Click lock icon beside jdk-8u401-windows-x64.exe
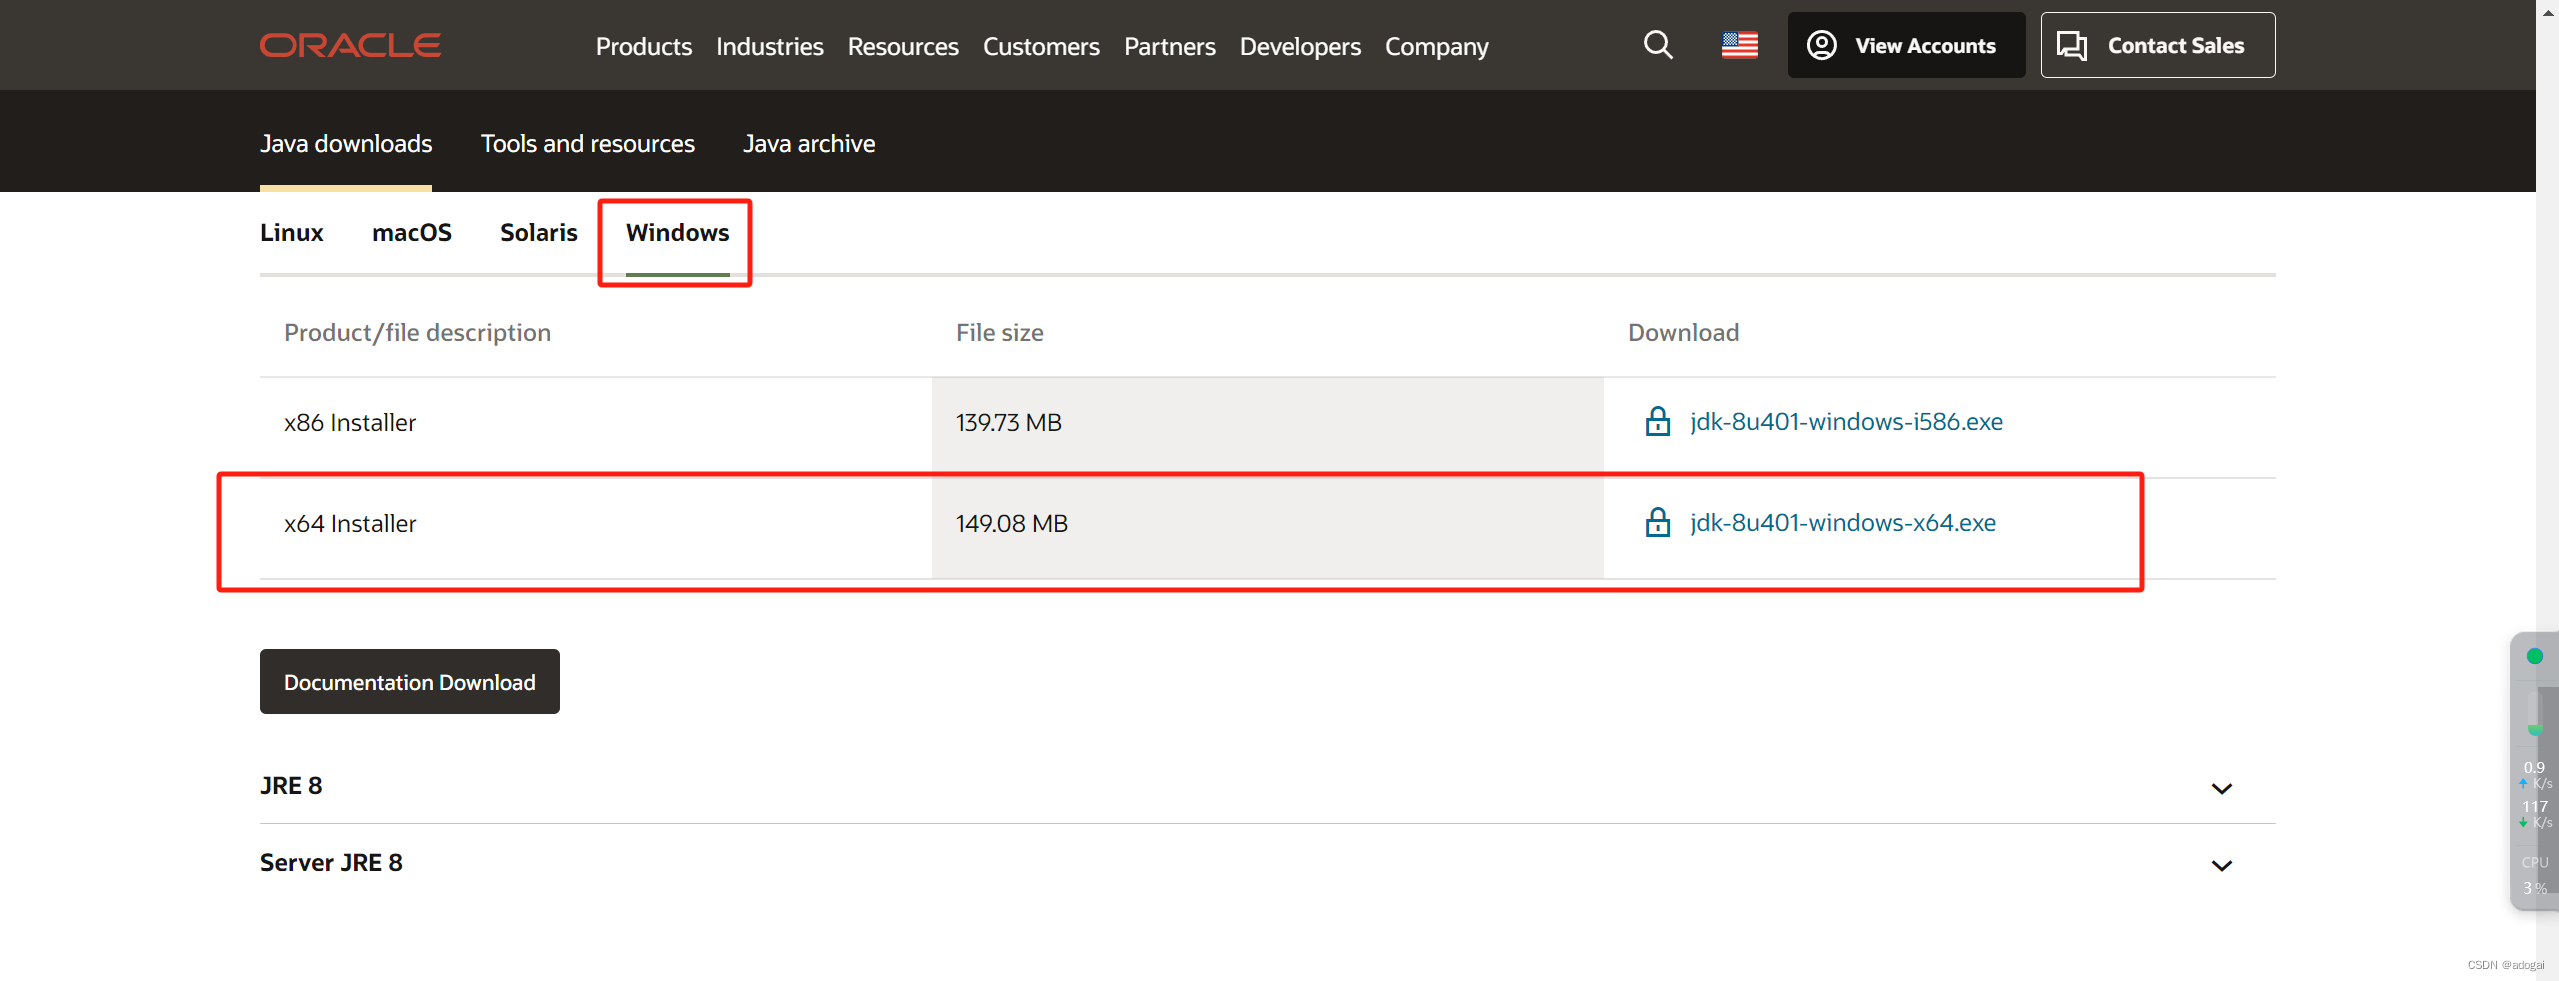2559x981 pixels. coord(1658,522)
